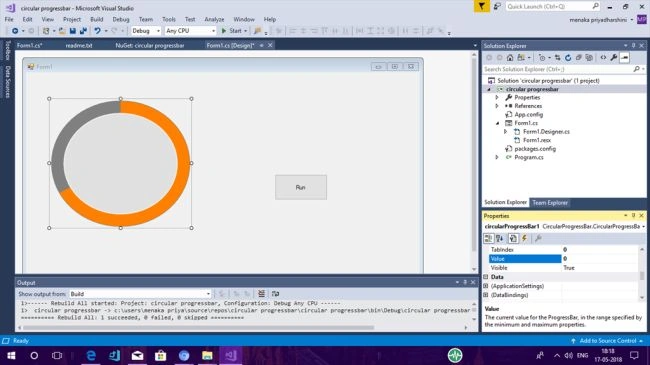650x365 pixels.
Task: Click the notifications flag icon in title bar
Action: 482,6
